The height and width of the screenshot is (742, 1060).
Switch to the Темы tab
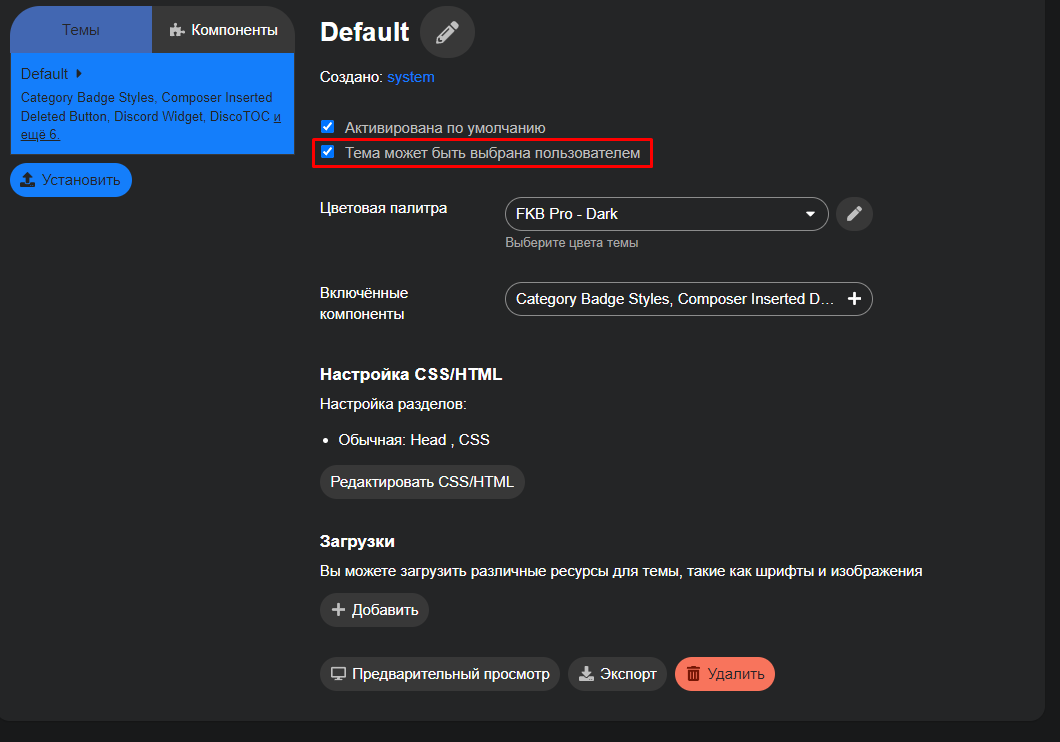pos(81,30)
